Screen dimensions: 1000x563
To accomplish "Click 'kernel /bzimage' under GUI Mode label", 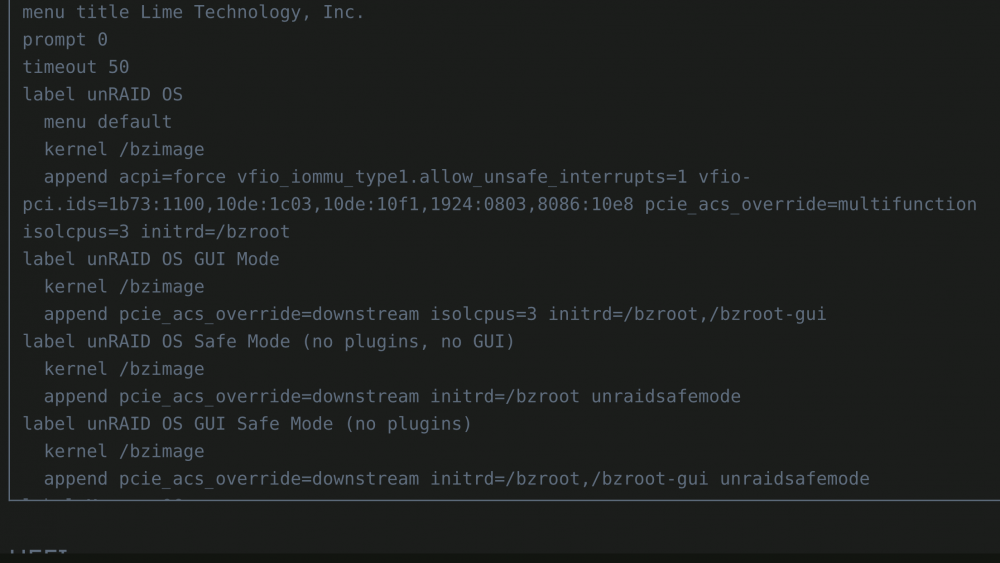I will tap(124, 287).
